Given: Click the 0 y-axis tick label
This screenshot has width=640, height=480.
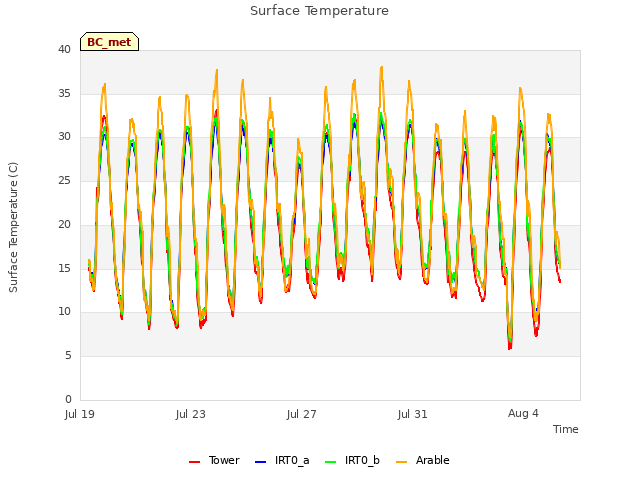Looking at the screenshot, I should (68, 399).
